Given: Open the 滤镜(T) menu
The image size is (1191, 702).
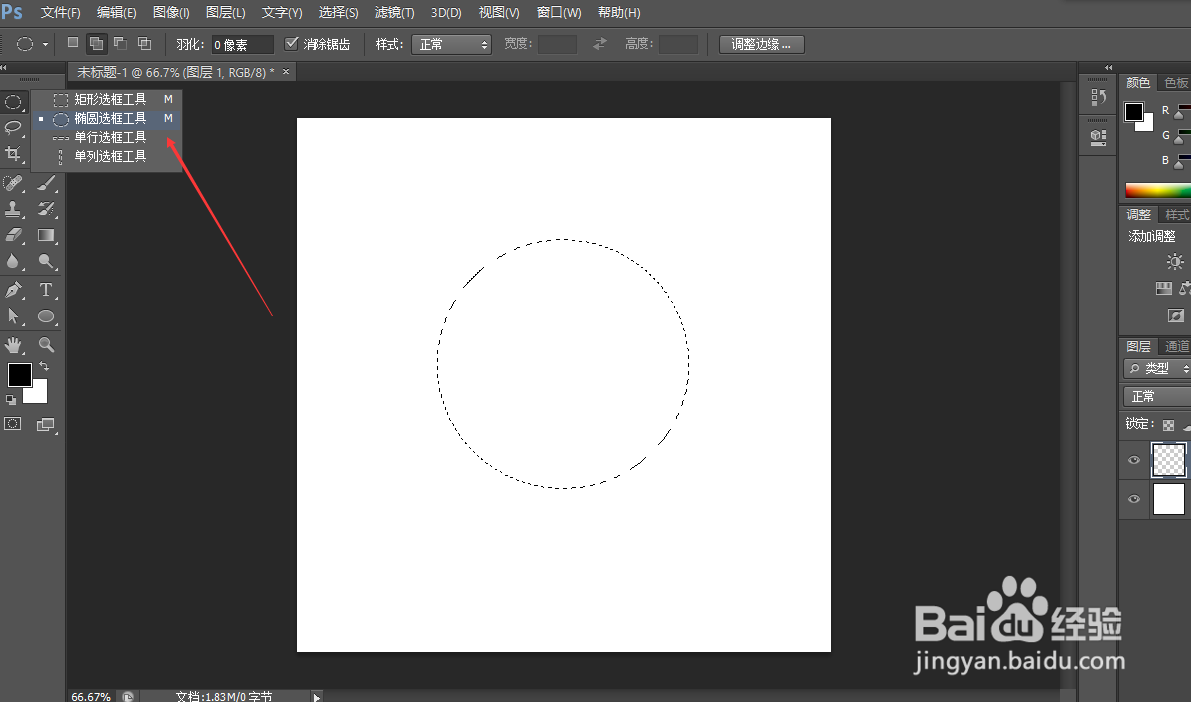Looking at the screenshot, I should click(x=394, y=13).
